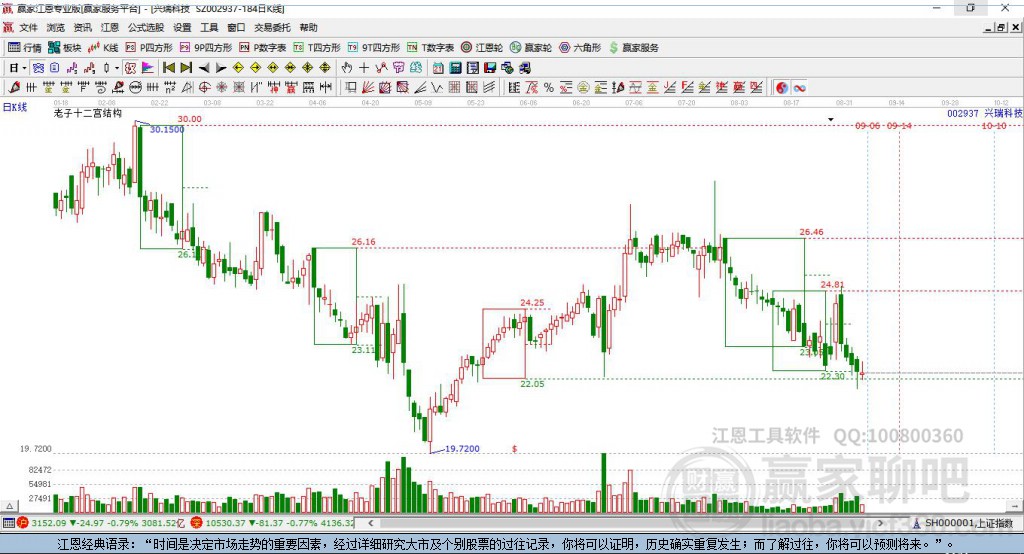1024x554 pixels.
Task: Open the 浏览 menu
Action: (x=56, y=27)
